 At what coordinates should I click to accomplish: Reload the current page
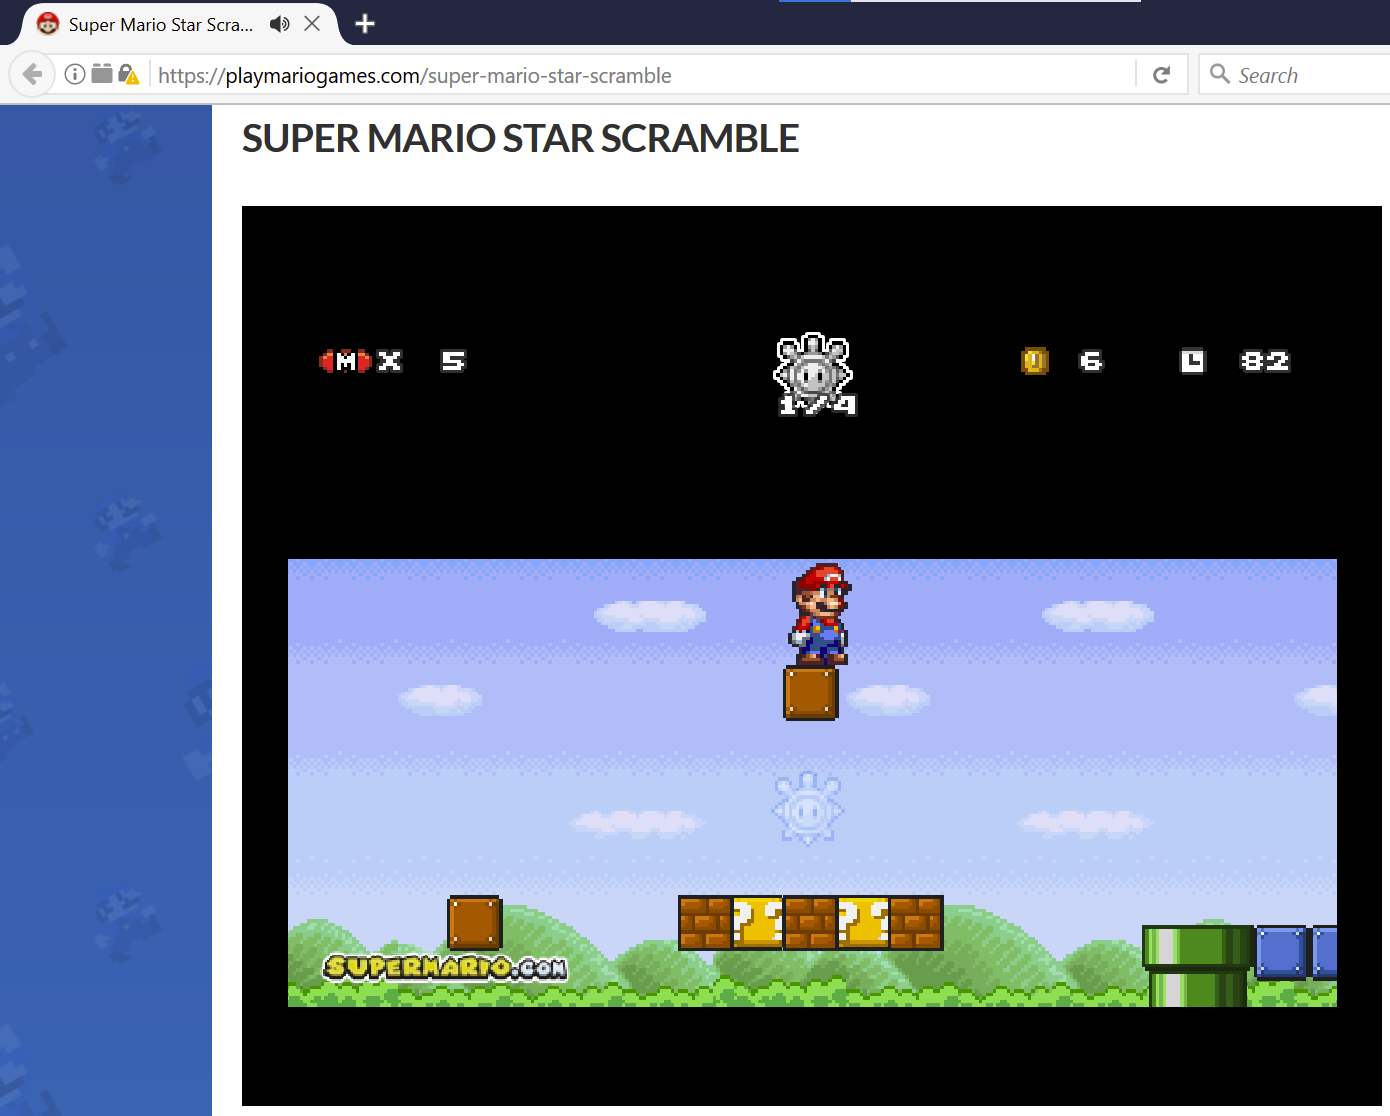click(1161, 73)
